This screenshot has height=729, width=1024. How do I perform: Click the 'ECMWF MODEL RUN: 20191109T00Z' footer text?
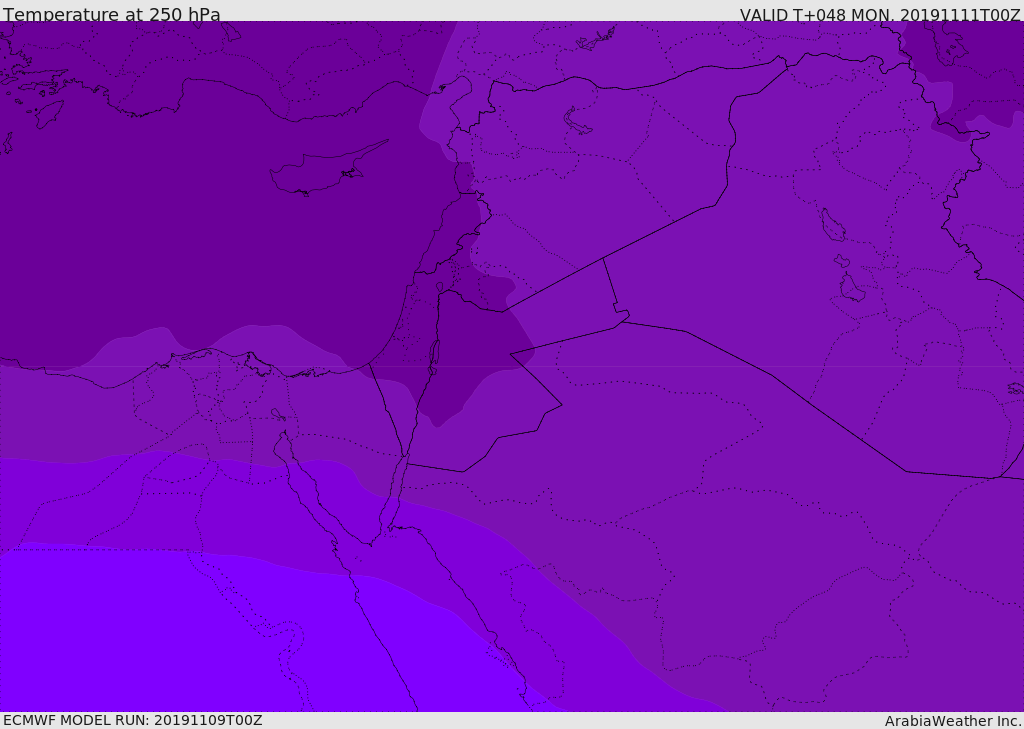coord(133,721)
